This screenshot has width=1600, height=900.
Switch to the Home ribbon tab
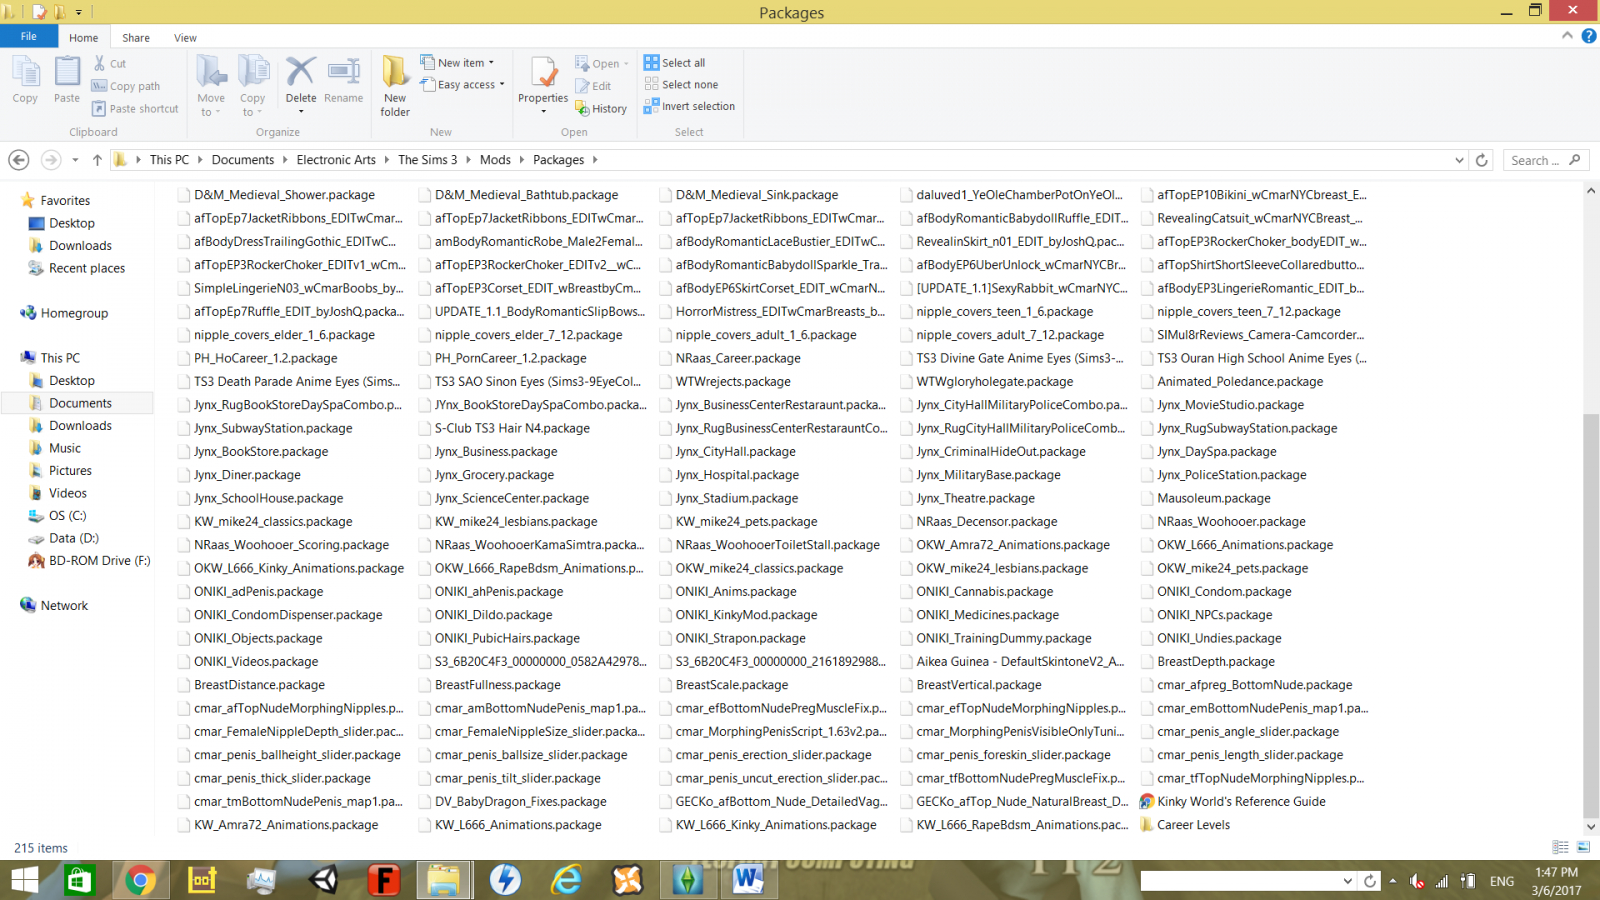tap(84, 38)
